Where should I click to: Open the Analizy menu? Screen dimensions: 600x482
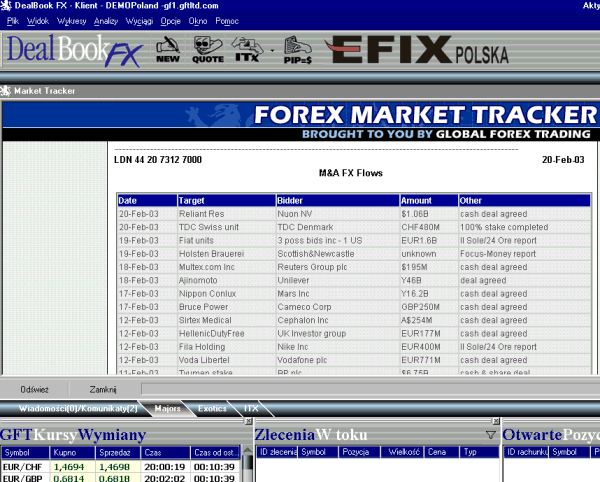106,21
